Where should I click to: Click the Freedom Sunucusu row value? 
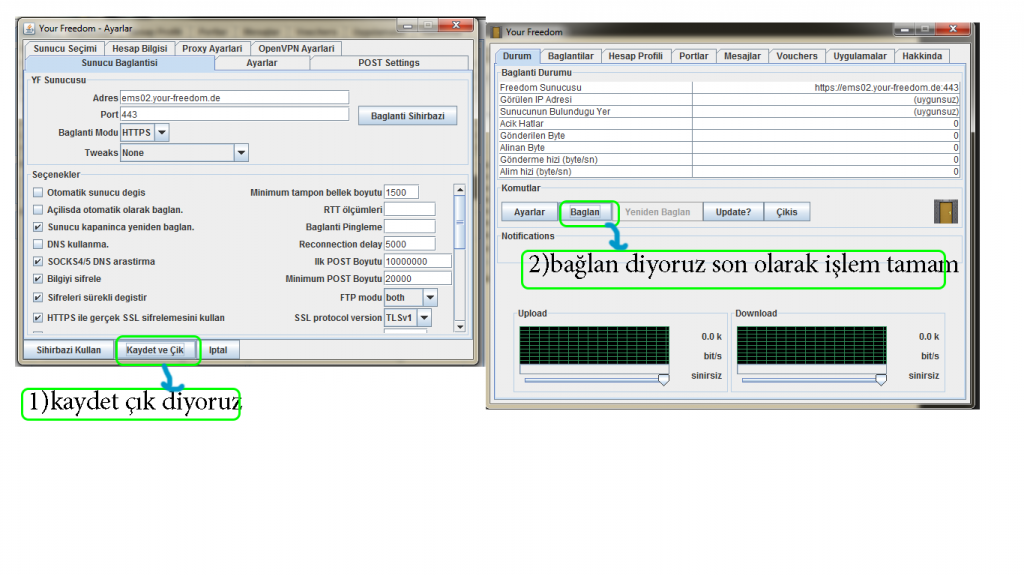(826, 87)
